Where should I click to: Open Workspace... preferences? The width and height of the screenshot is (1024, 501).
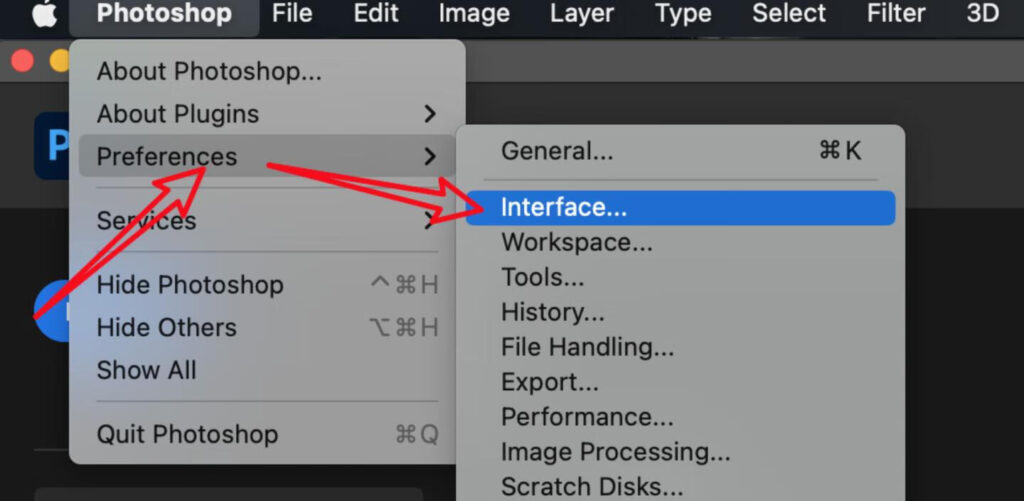(x=680, y=243)
